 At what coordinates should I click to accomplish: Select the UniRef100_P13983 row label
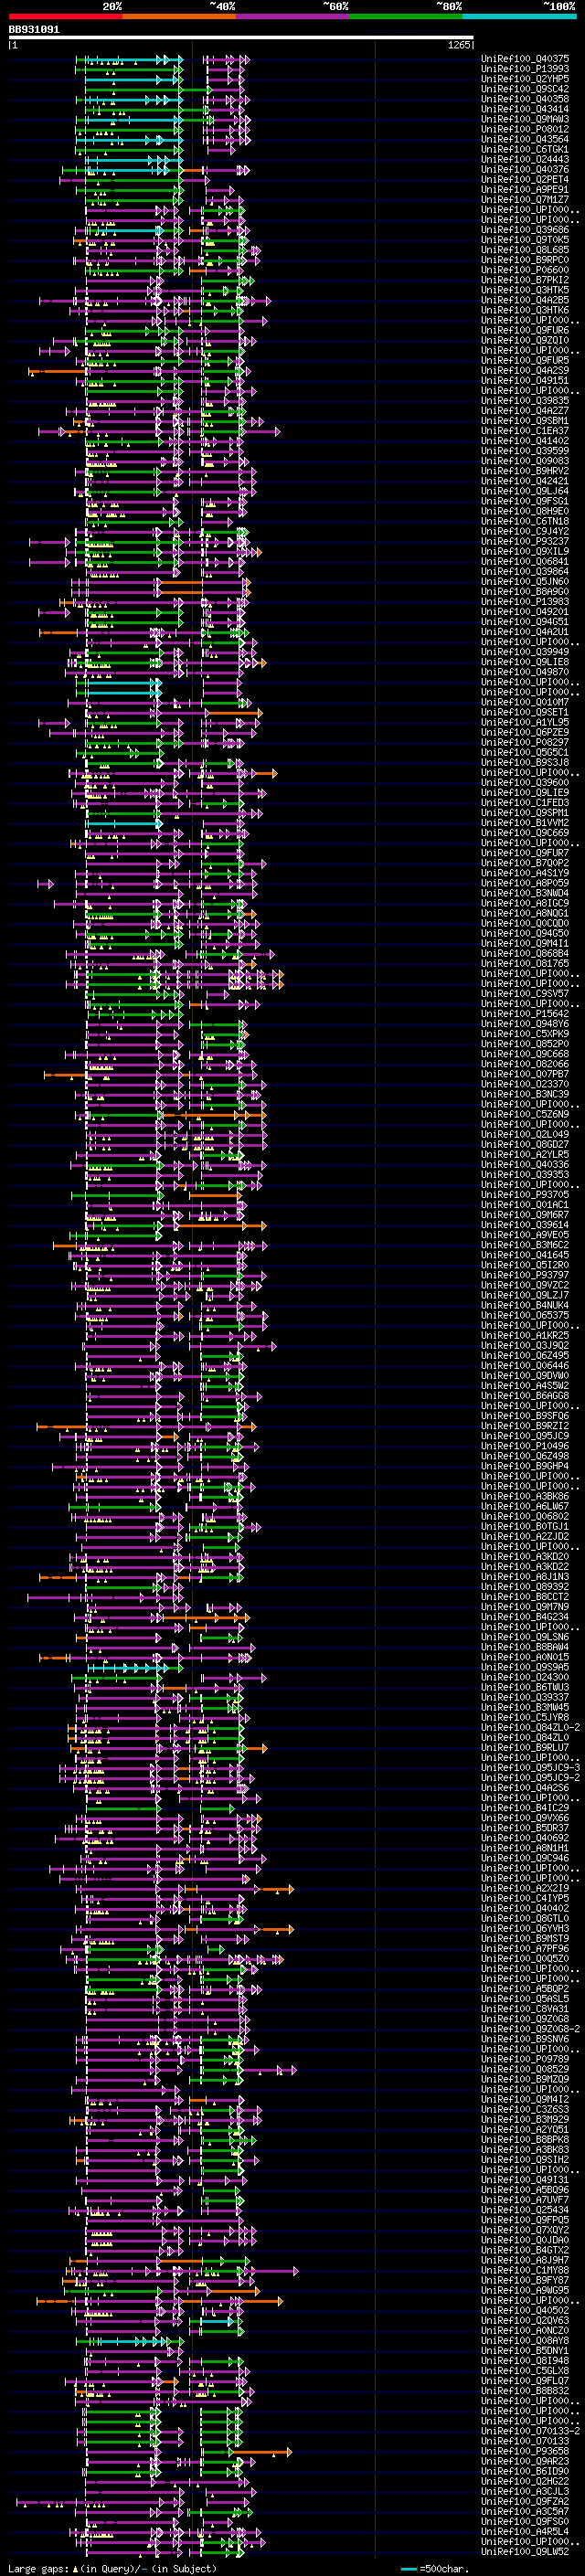525,602
